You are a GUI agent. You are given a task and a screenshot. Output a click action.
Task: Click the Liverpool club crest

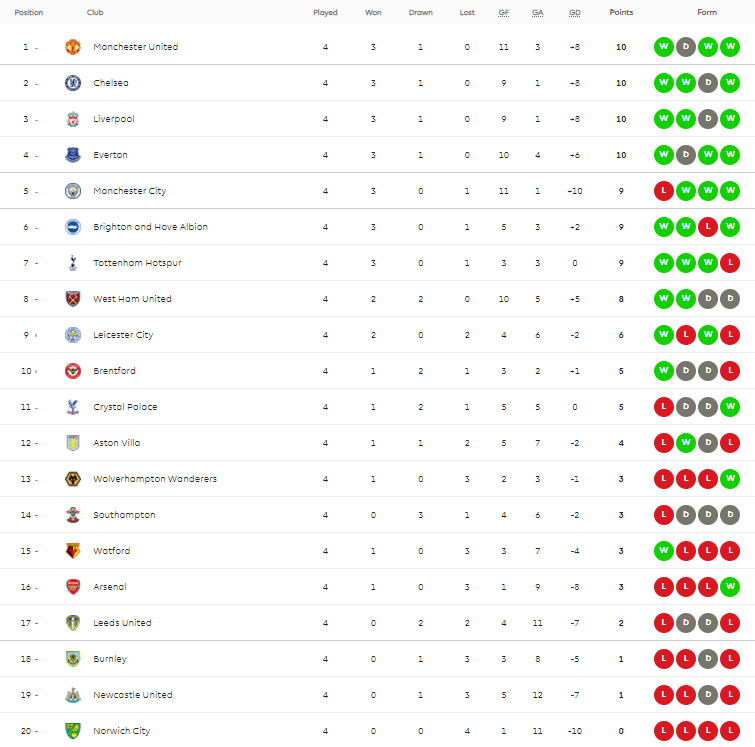pyautogui.click(x=73, y=119)
